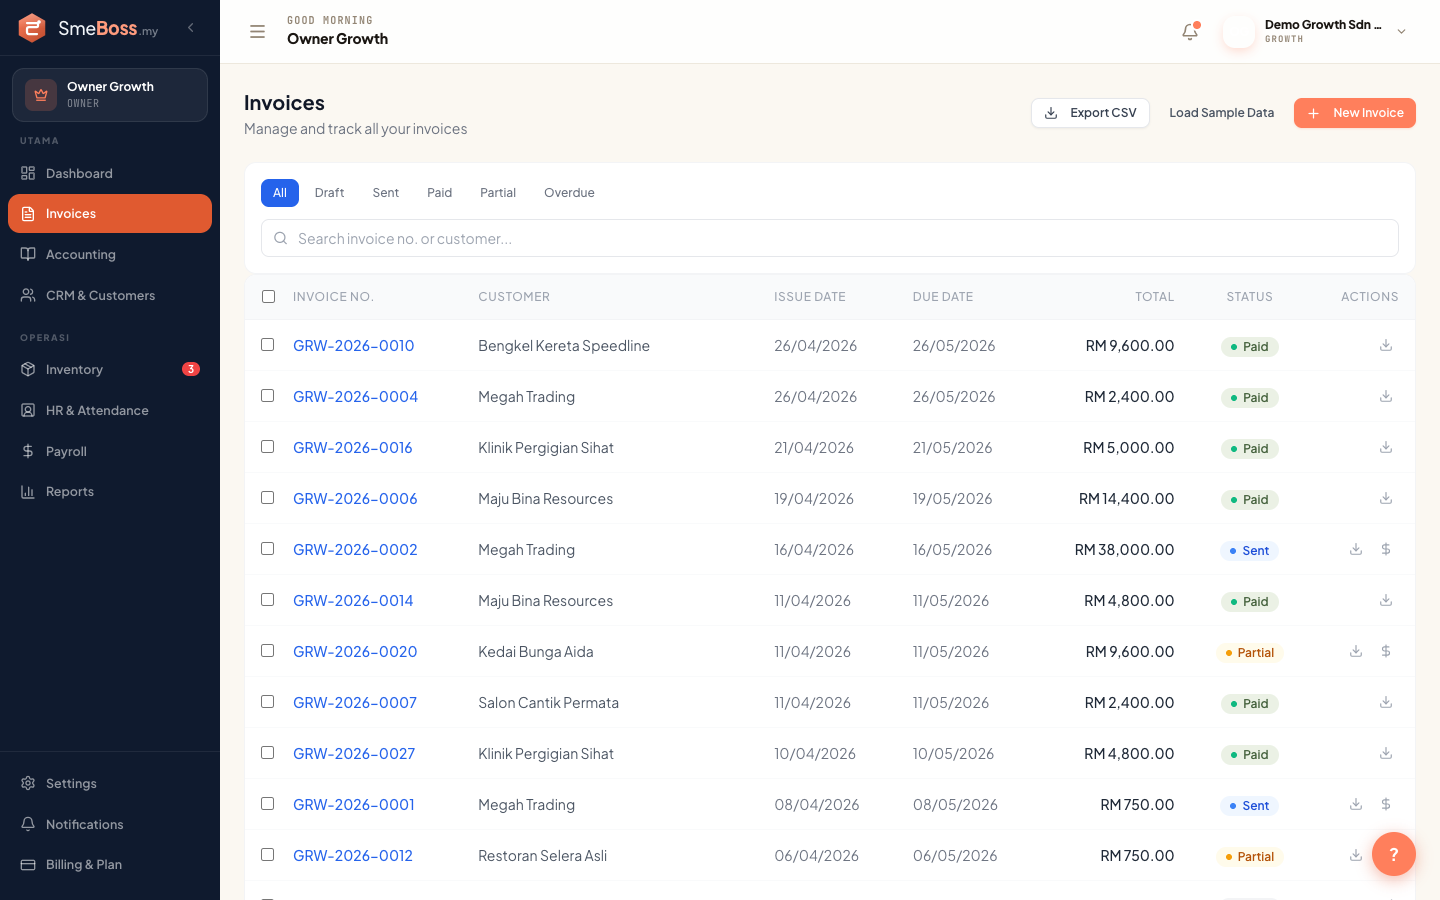
Task: Click the RM 38,000.00 total amount
Action: [1124, 550]
